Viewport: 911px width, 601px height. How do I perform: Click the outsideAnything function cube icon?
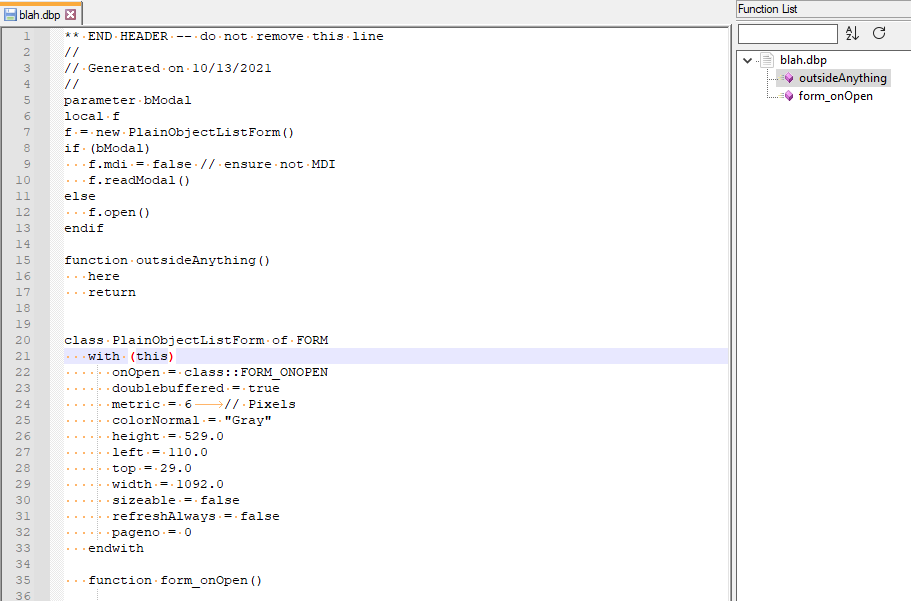789,78
